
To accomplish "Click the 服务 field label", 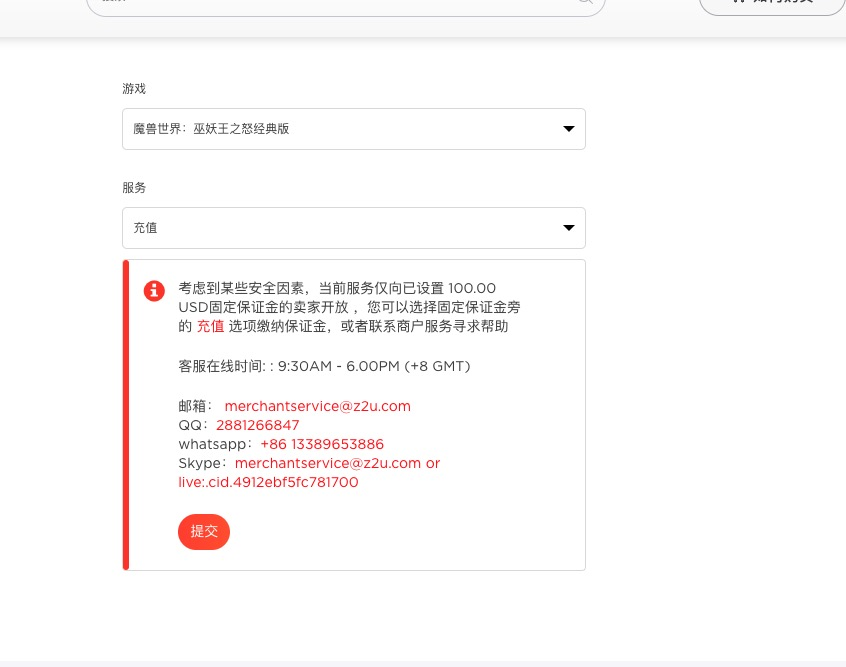I will [x=134, y=188].
